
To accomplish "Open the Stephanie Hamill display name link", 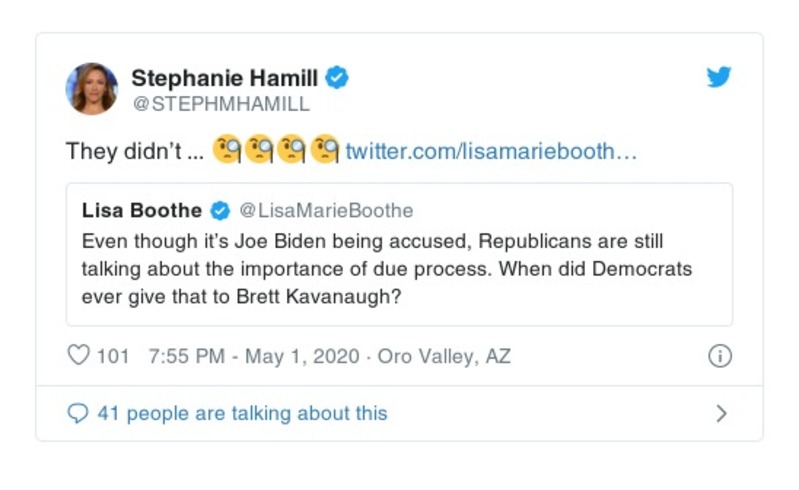I will tap(225, 77).
